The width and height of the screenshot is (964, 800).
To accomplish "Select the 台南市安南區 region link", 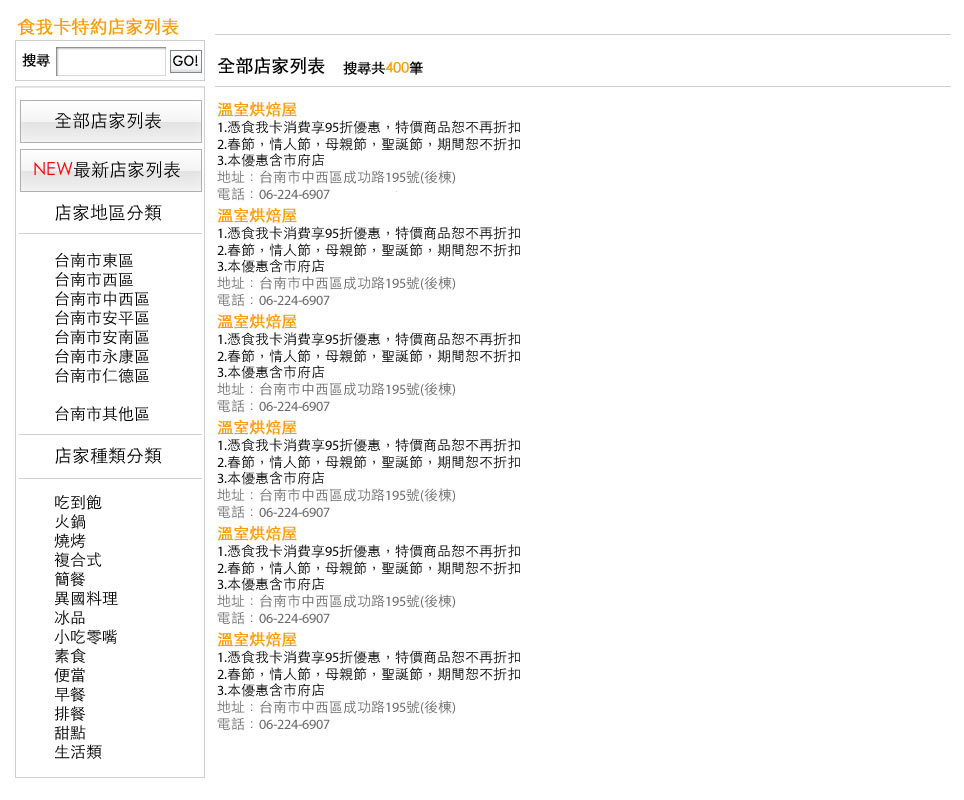I will pos(101,337).
